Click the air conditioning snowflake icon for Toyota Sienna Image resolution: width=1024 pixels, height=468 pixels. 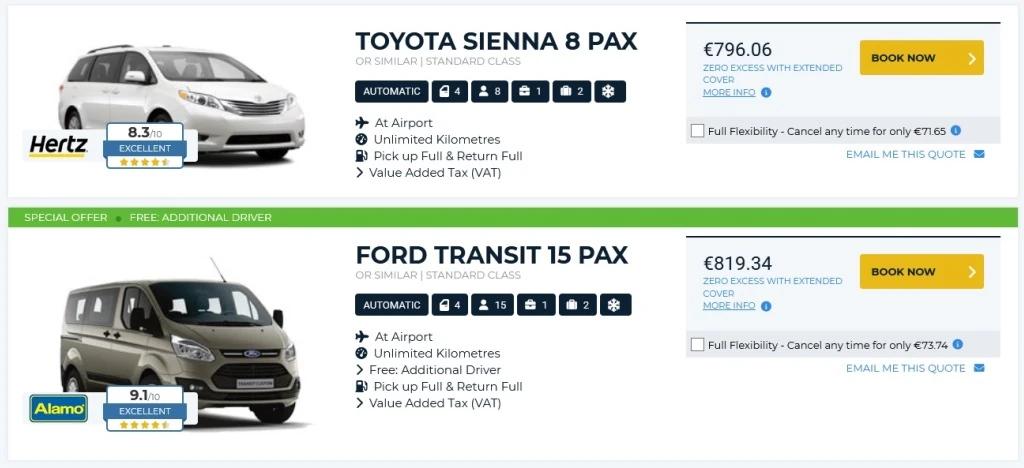click(610, 92)
